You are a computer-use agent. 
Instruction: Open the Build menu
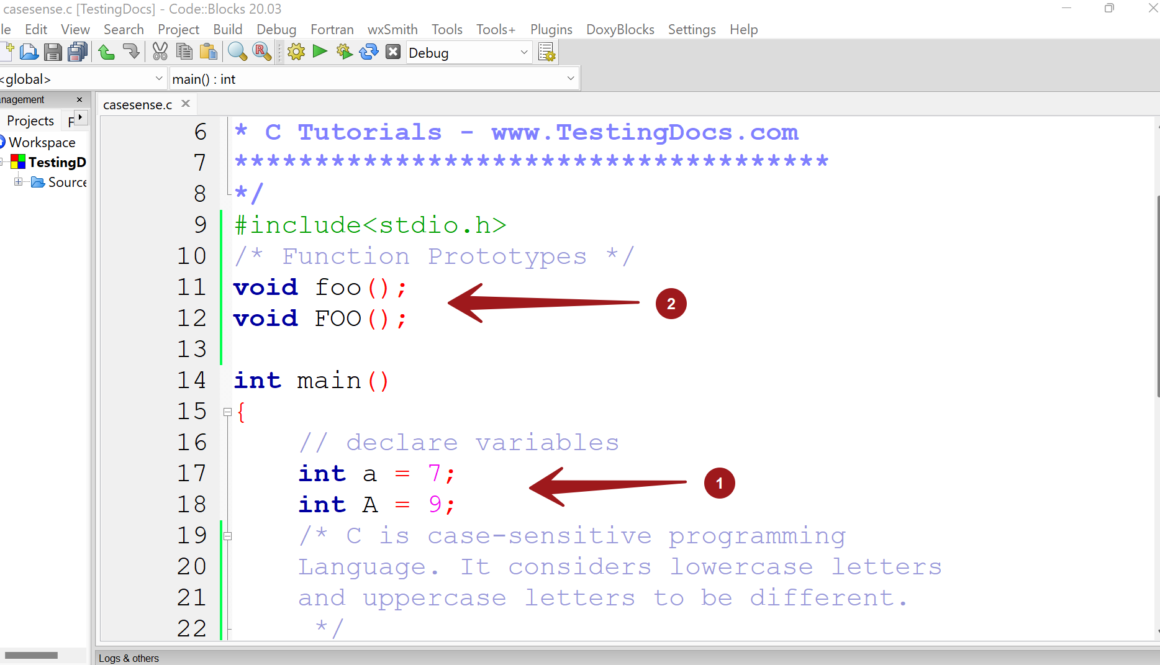tap(228, 29)
